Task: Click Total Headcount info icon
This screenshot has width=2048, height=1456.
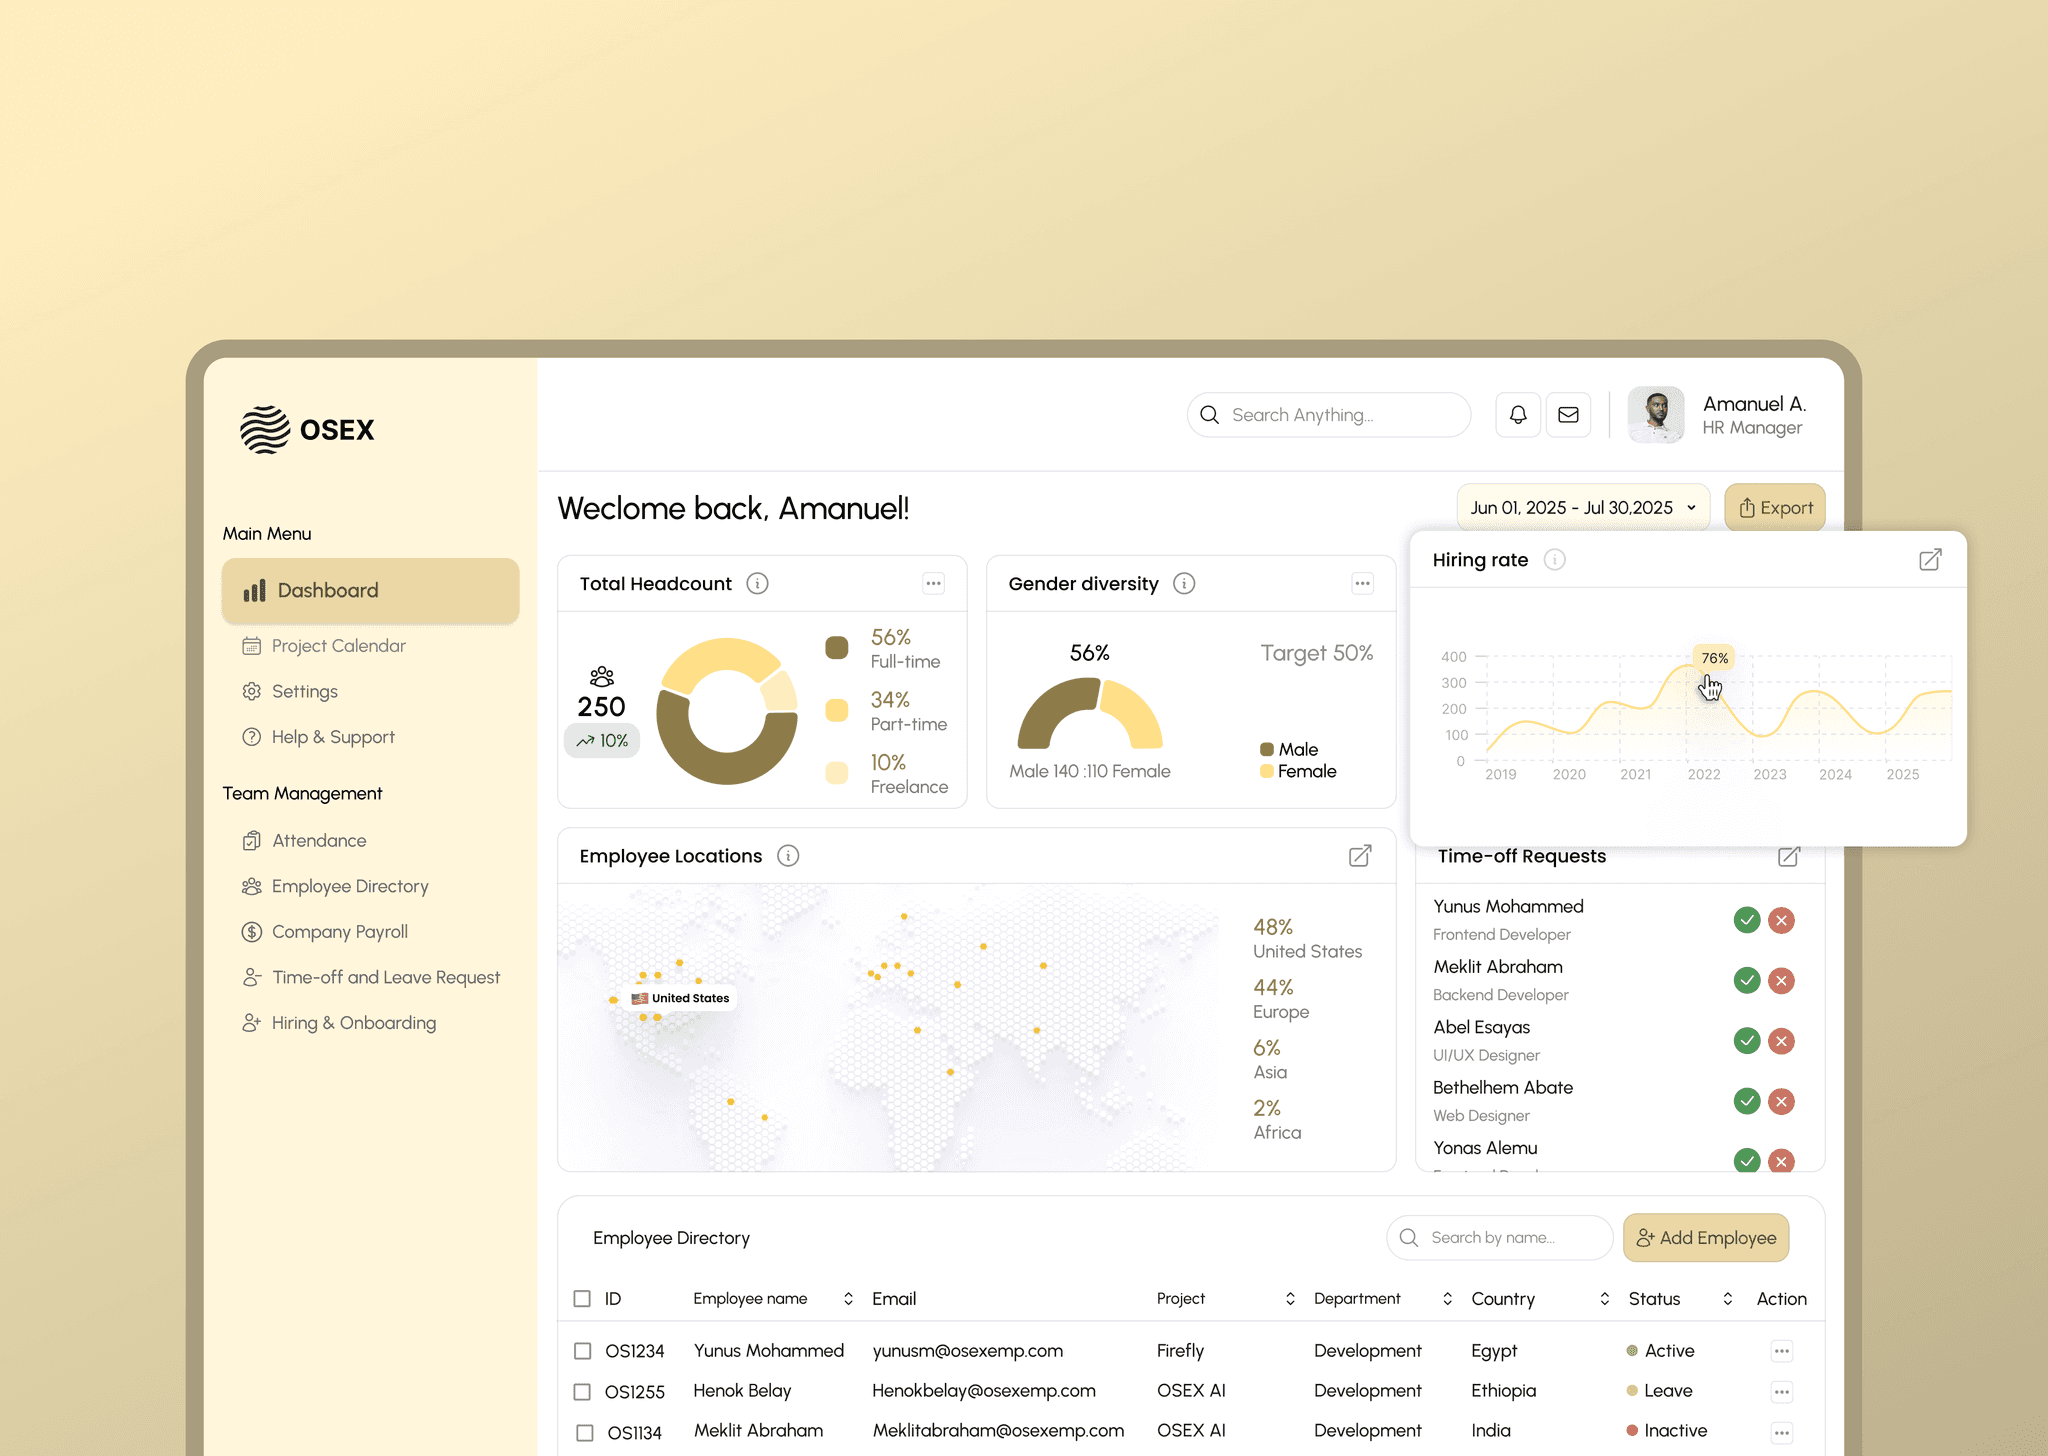Action: click(757, 584)
